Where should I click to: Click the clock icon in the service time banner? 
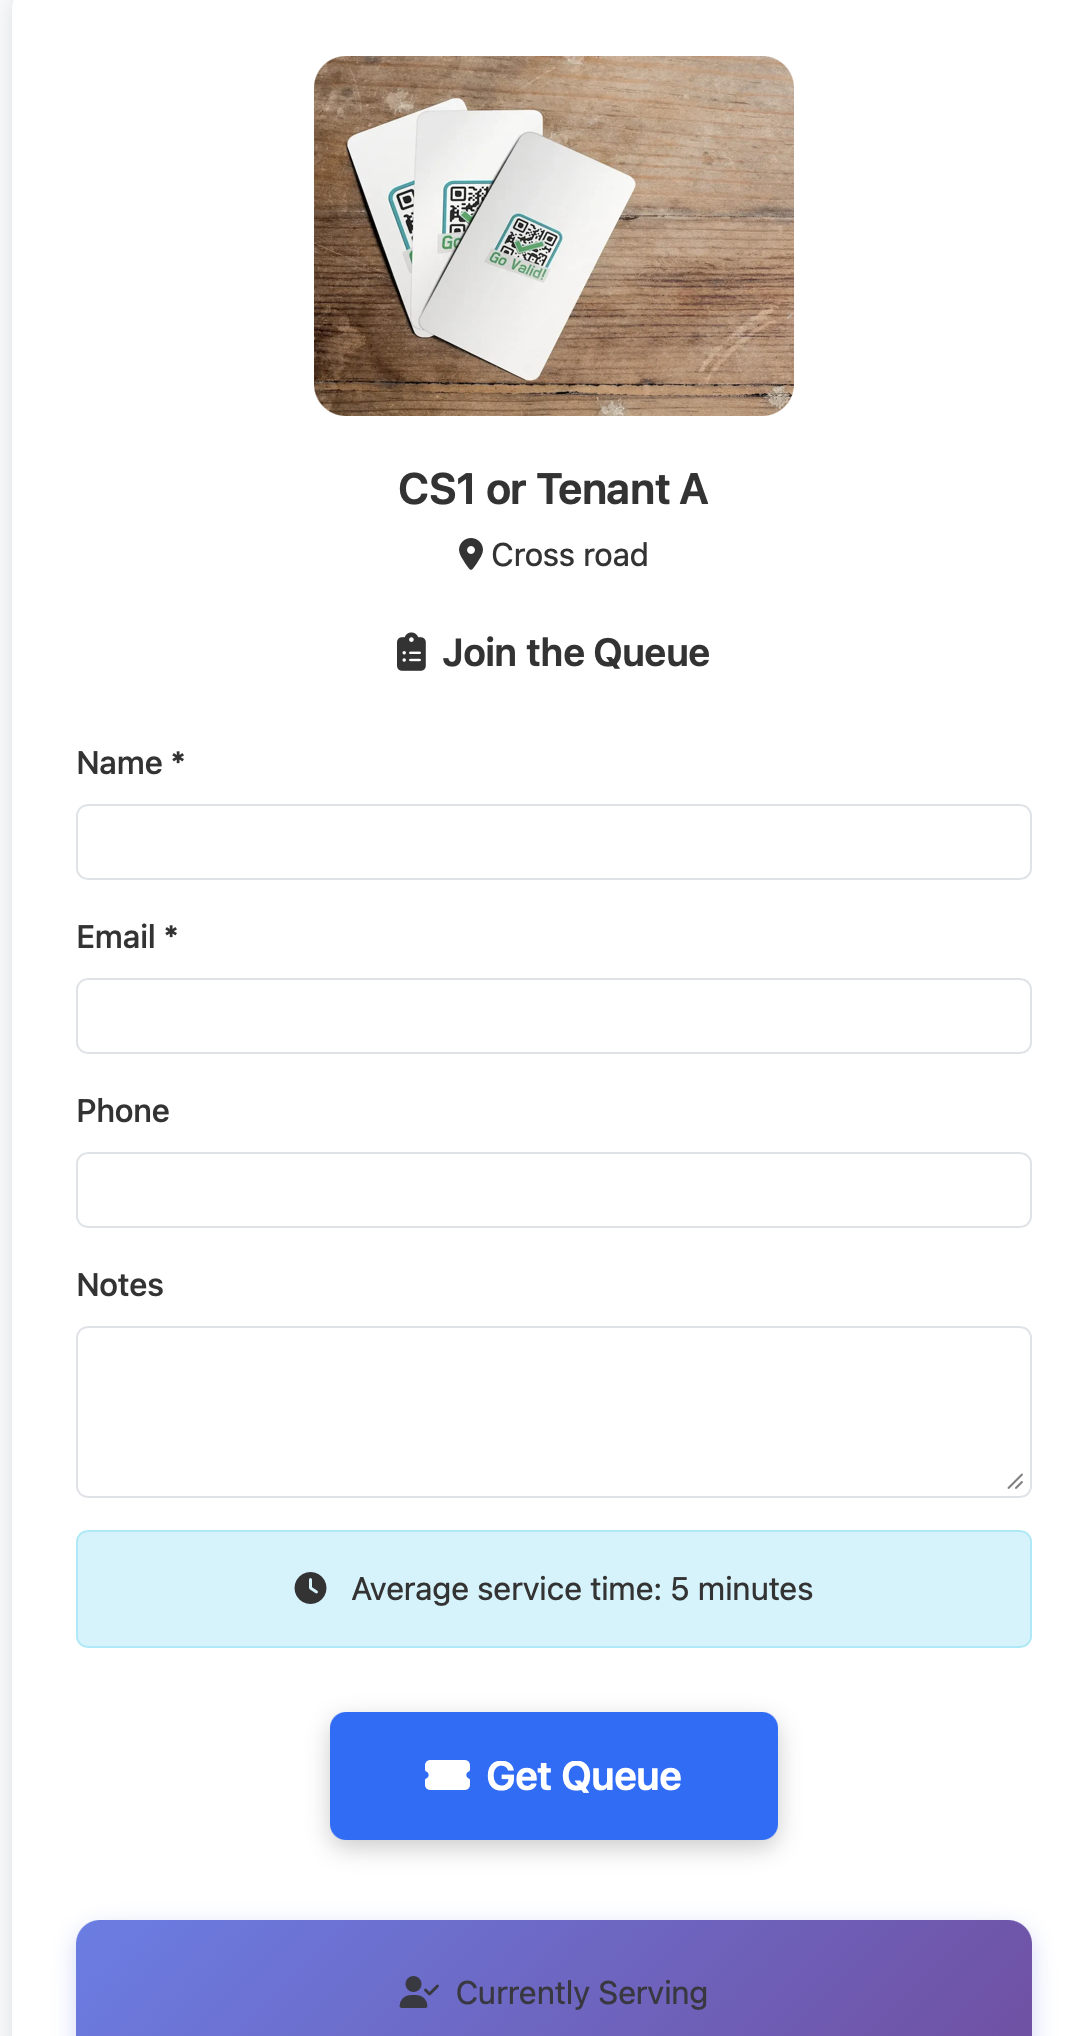pos(311,1588)
